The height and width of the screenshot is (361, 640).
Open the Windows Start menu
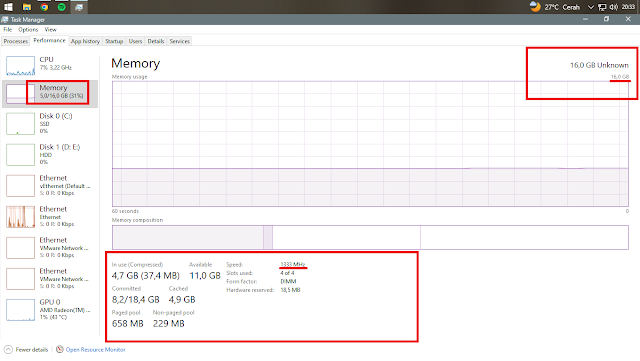pos(8,7)
